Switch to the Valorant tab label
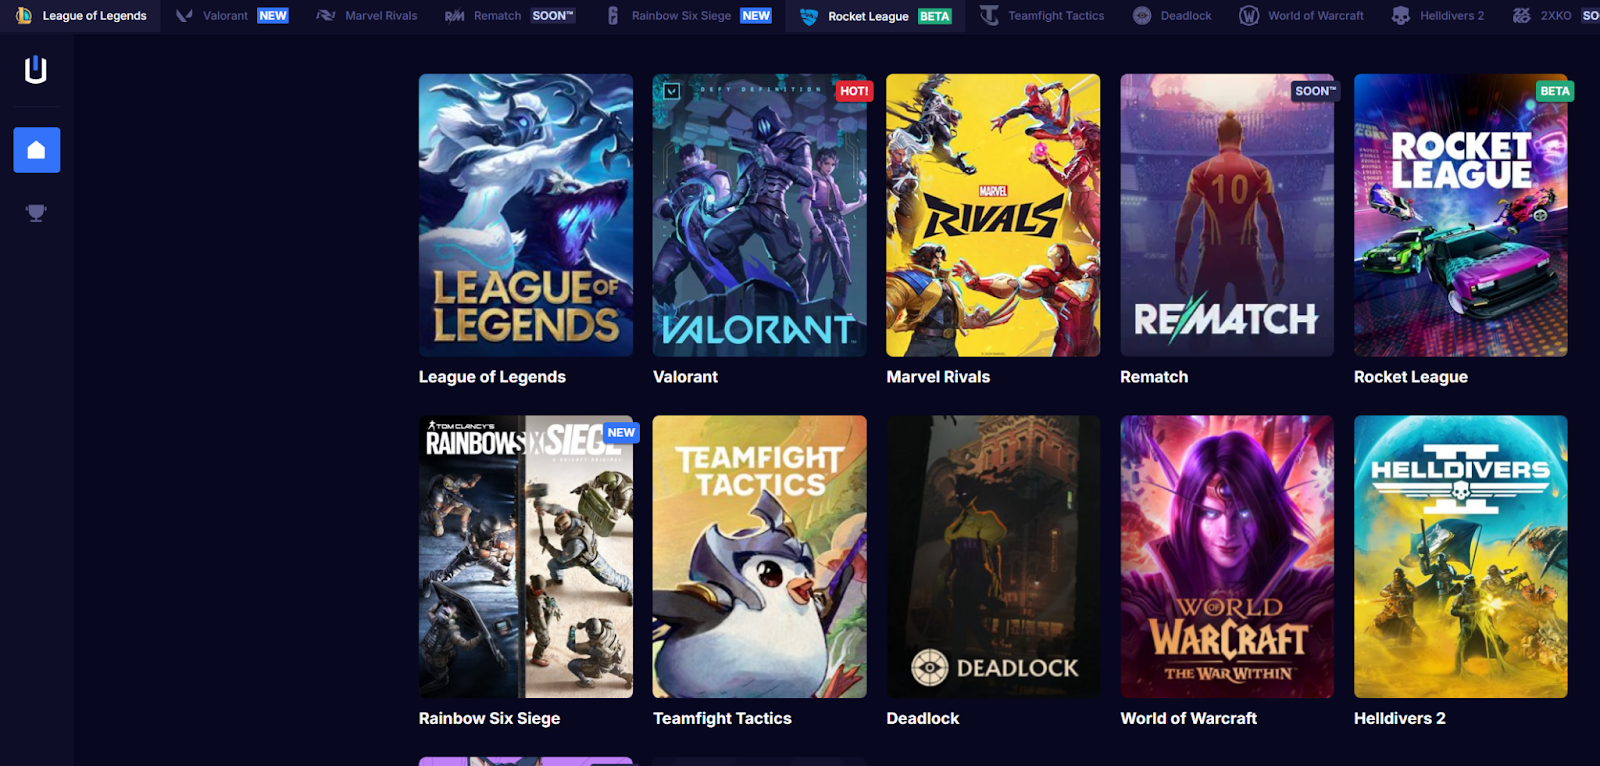The image size is (1600, 766). [x=225, y=16]
